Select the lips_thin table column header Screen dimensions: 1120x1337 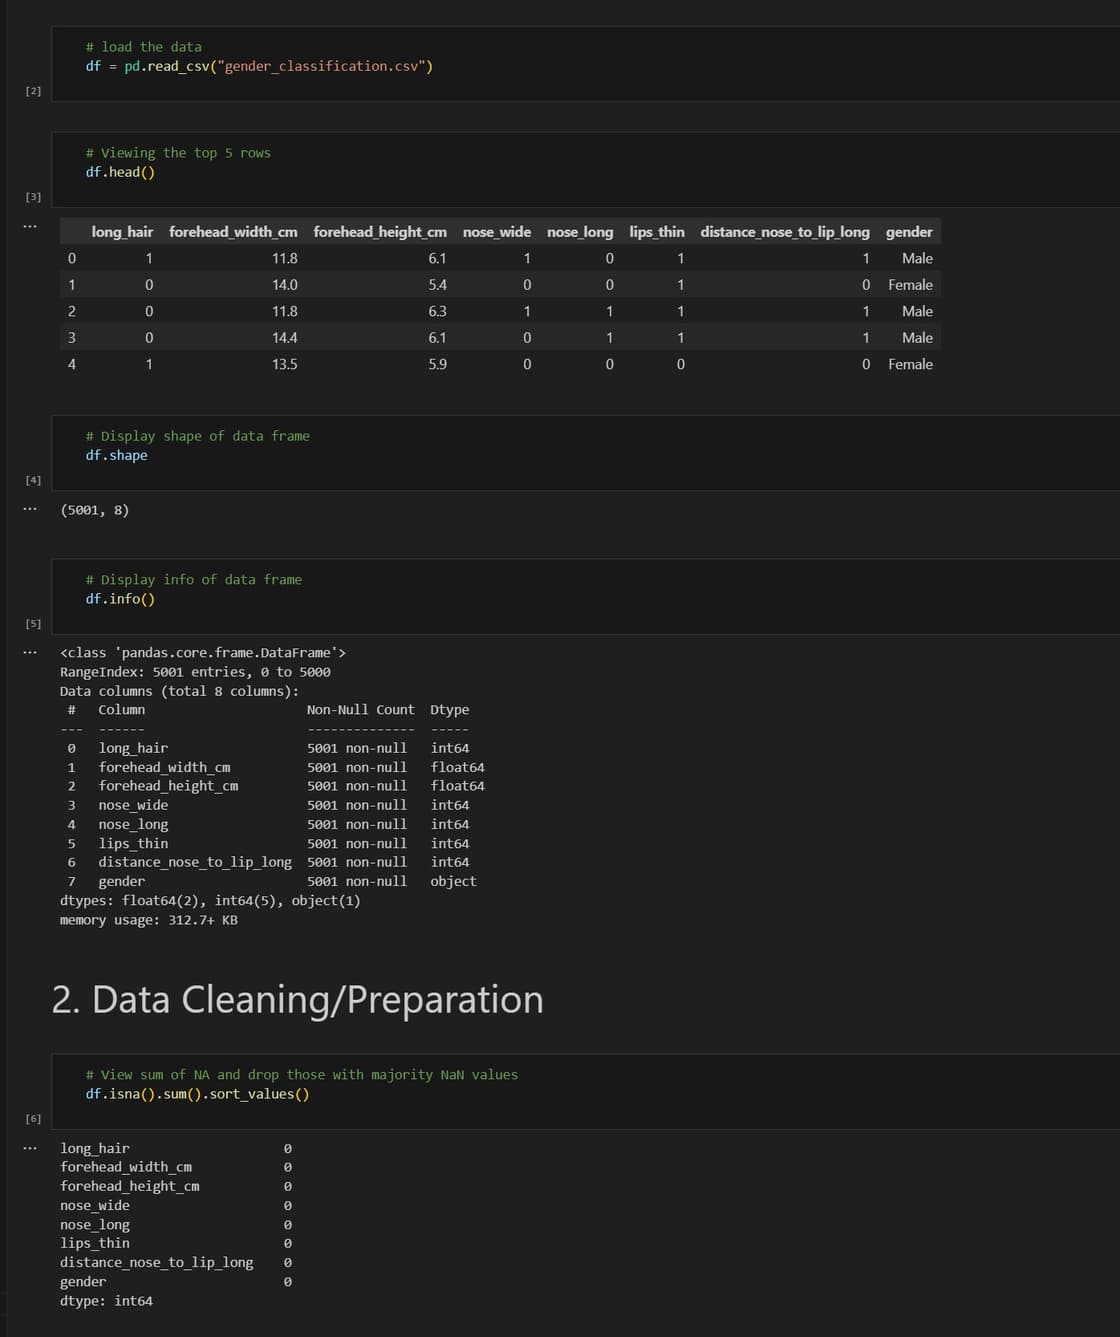point(657,232)
